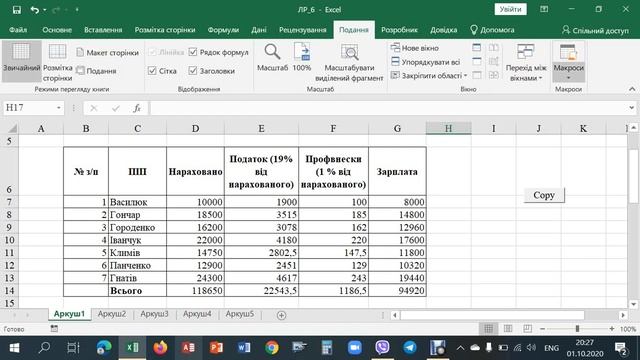Open the Масштаб zoom dialog
This screenshot has width=640, height=360.
(x=272, y=57)
